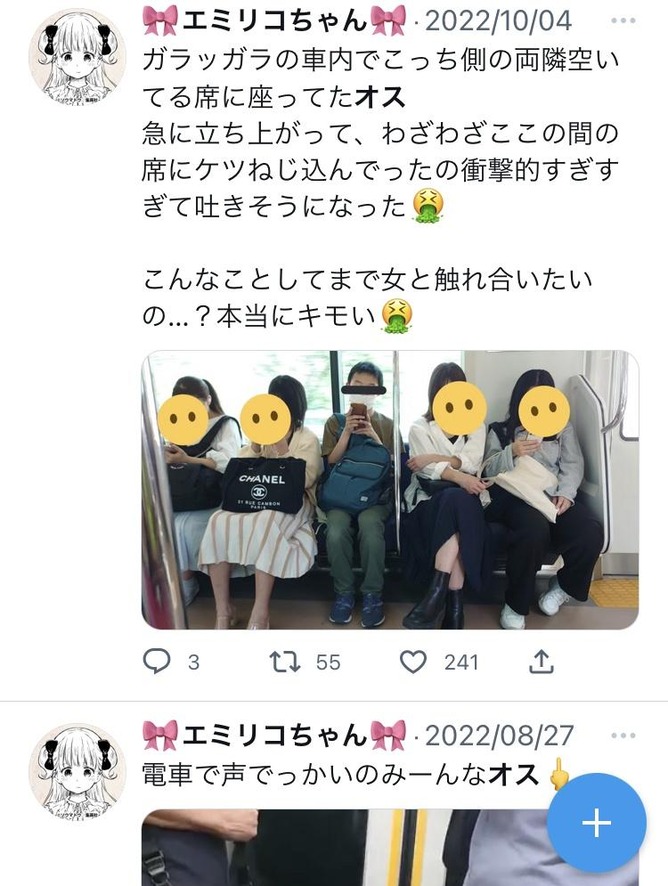Open the second tweet's attached image
The width and height of the screenshot is (668, 886).
[390, 848]
